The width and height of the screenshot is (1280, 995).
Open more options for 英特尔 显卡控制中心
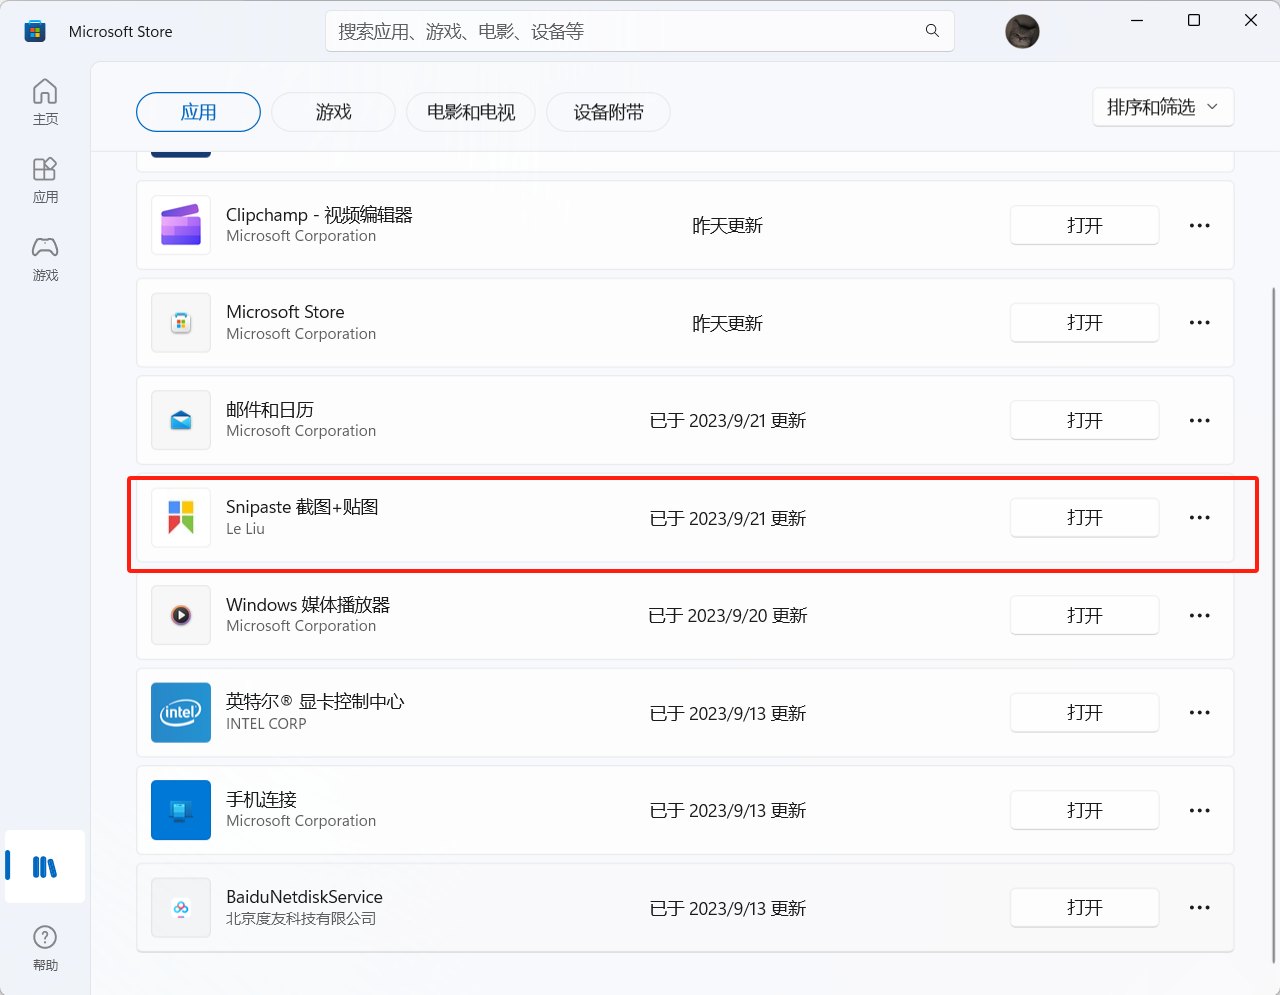point(1200,712)
